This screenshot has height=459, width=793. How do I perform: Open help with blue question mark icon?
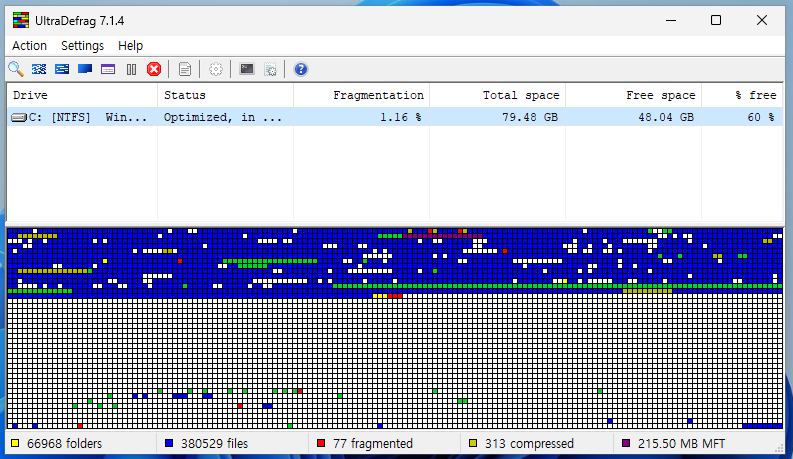[301, 69]
